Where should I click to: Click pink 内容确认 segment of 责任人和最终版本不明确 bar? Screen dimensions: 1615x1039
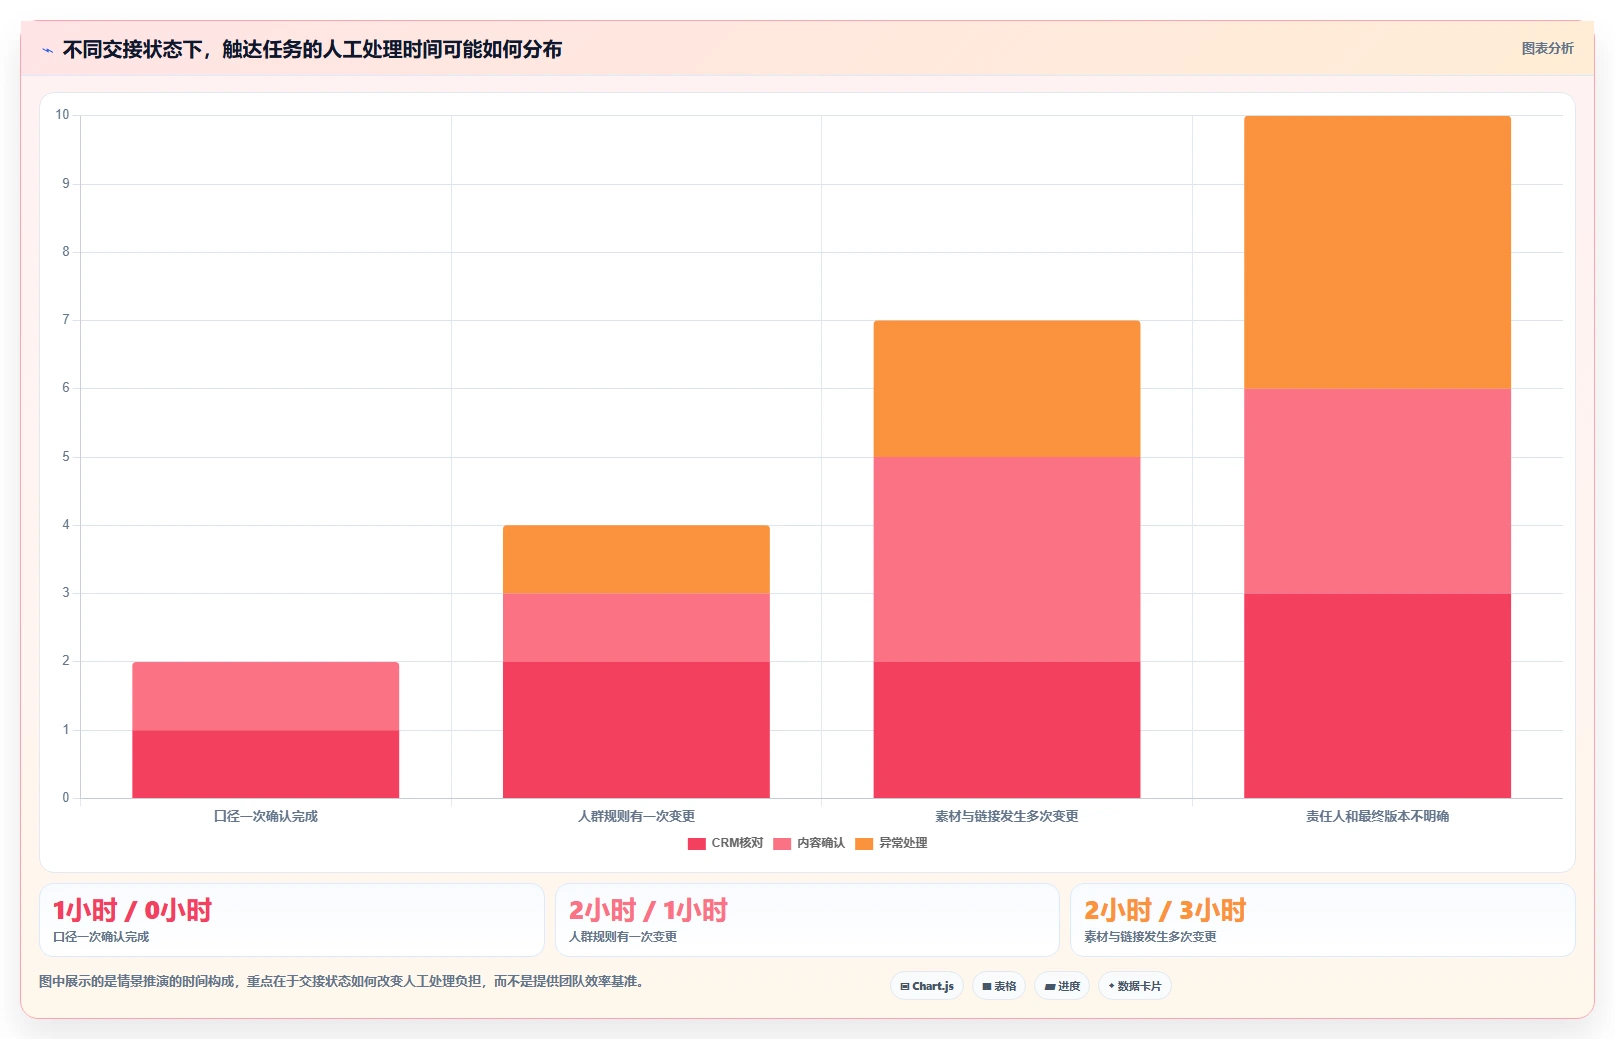coord(1377,491)
